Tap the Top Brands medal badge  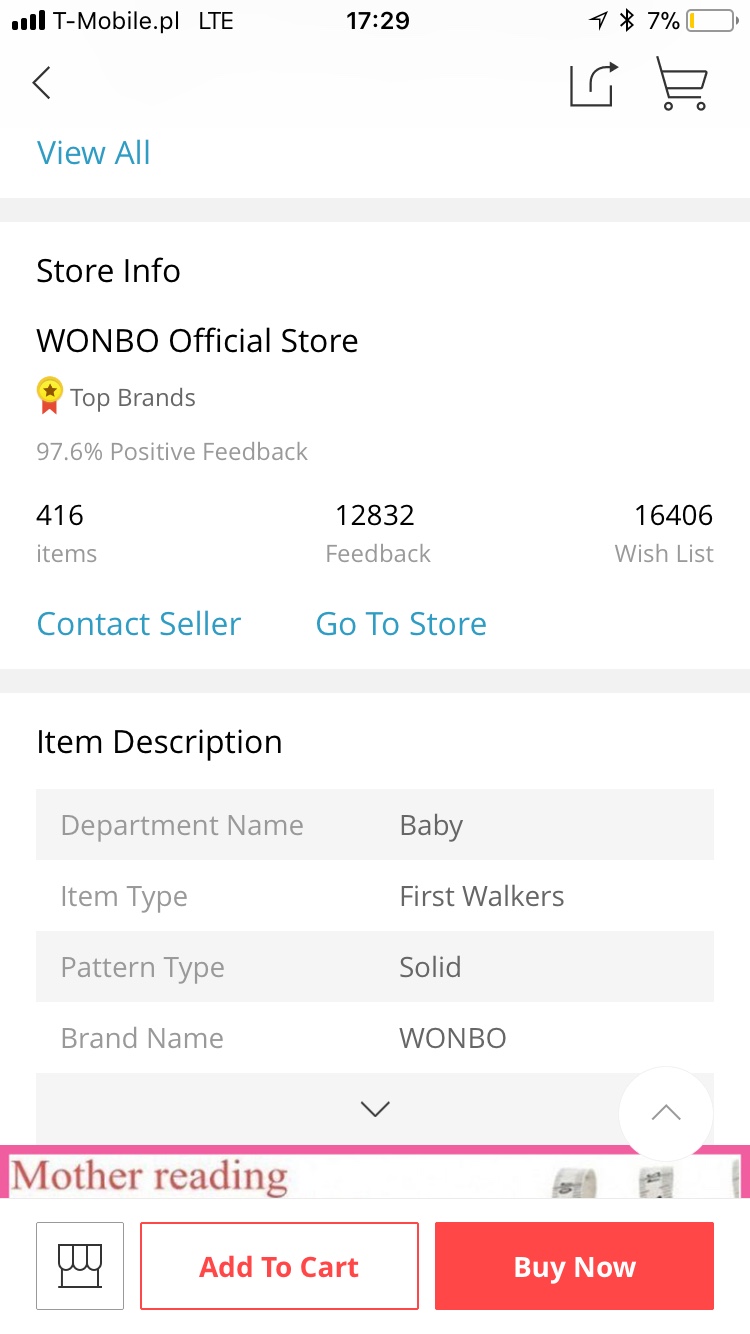pos(50,397)
